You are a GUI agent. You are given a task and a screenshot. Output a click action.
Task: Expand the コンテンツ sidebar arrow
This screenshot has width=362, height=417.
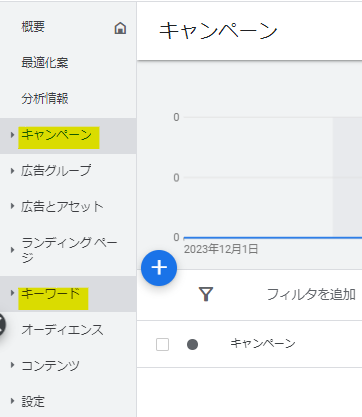coord(12,365)
